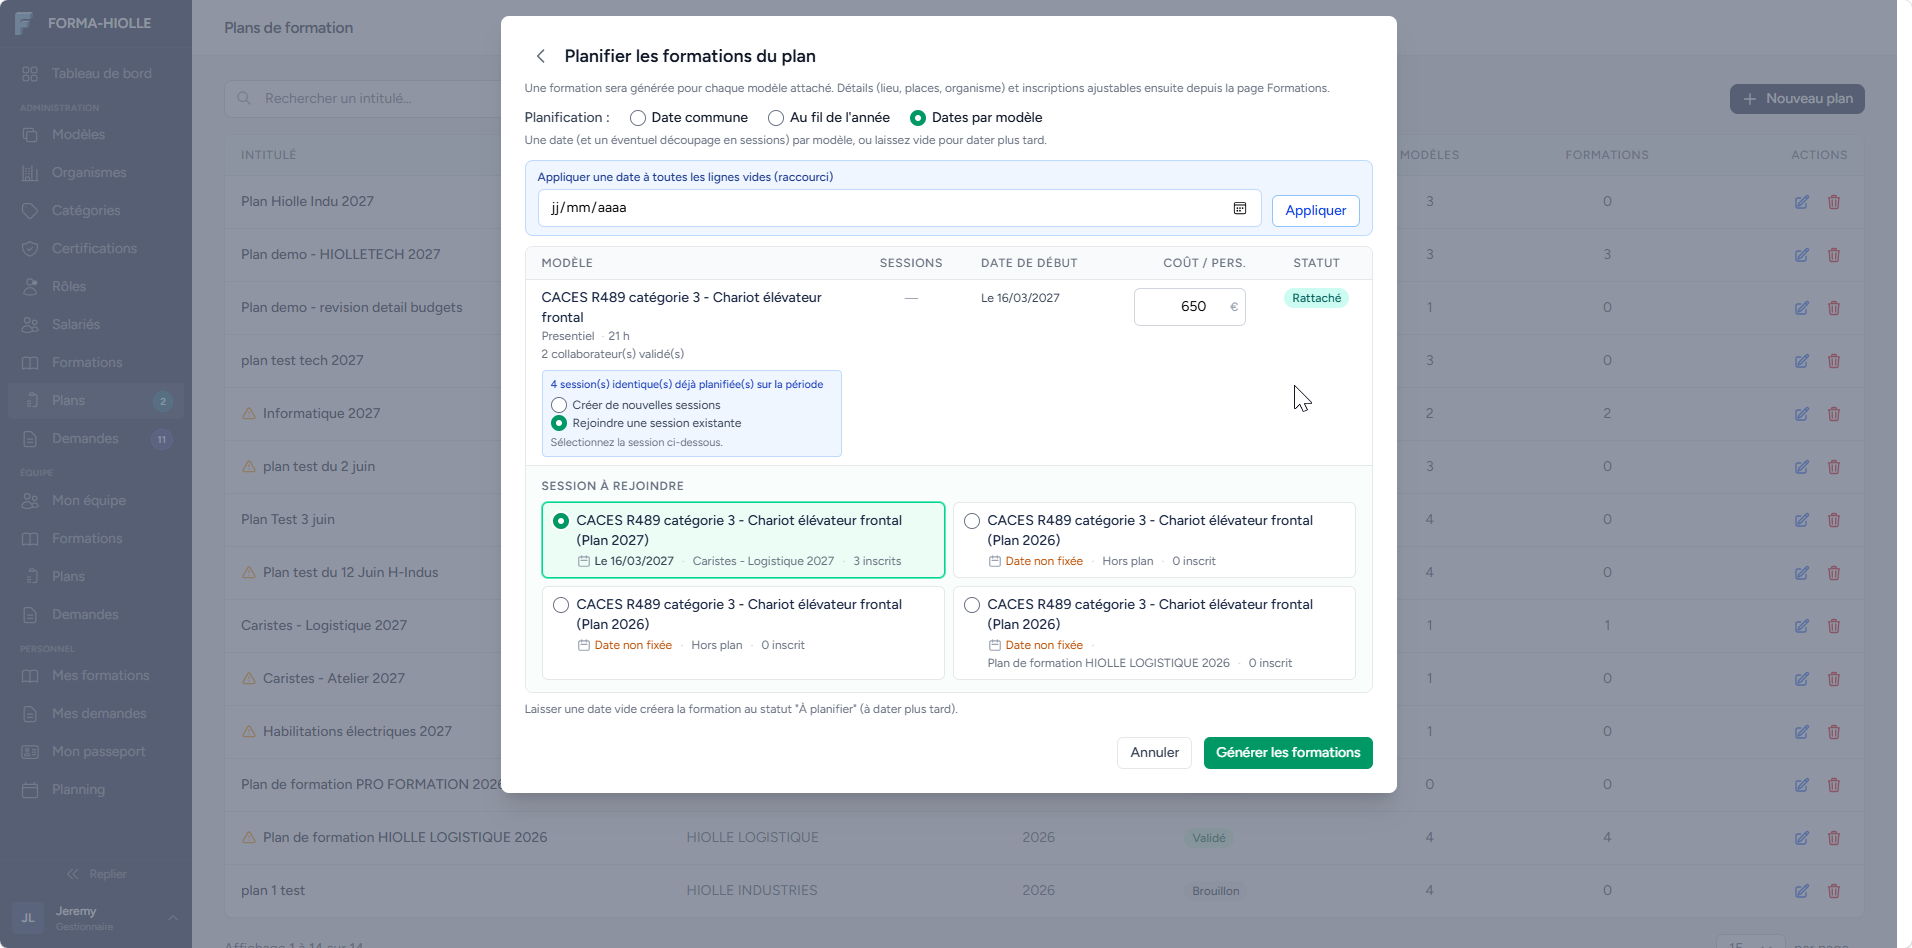Select Plan 2027 session dated 16/03/2027
The height and width of the screenshot is (948, 1912).
click(x=743, y=540)
